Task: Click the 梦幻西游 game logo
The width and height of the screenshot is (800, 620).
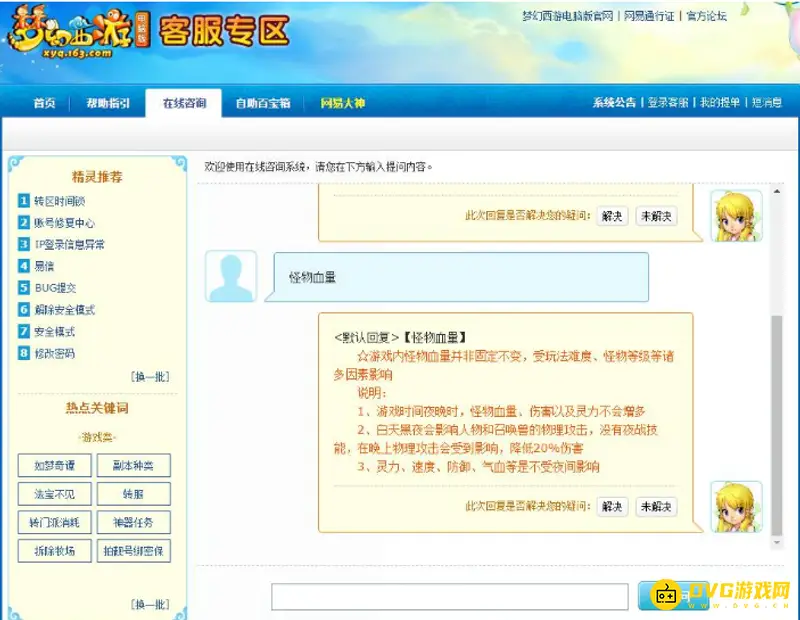Action: click(x=79, y=33)
